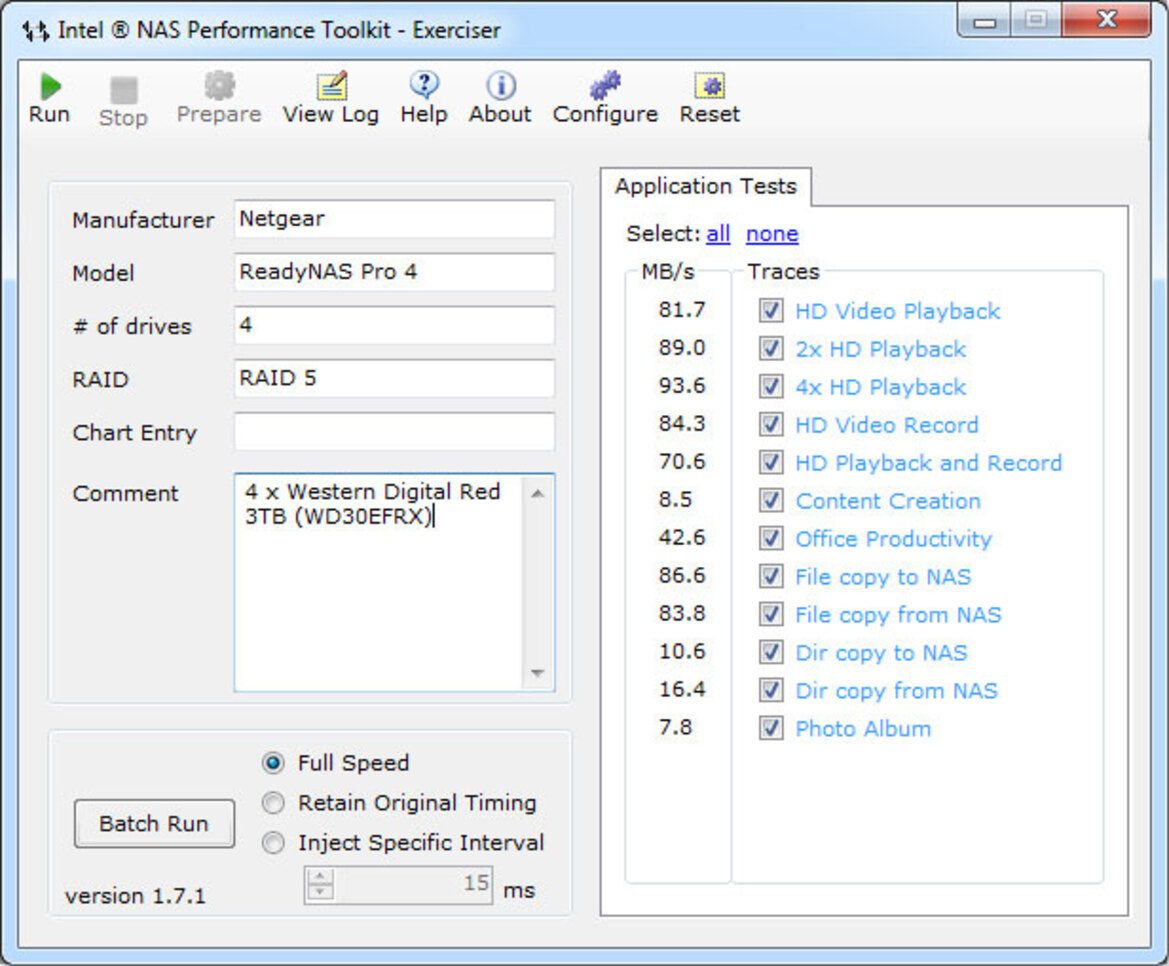This screenshot has height=966, width=1169.
Task: Toggle 4x HD Playback checkbox
Action: pyautogui.click(x=771, y=386)
